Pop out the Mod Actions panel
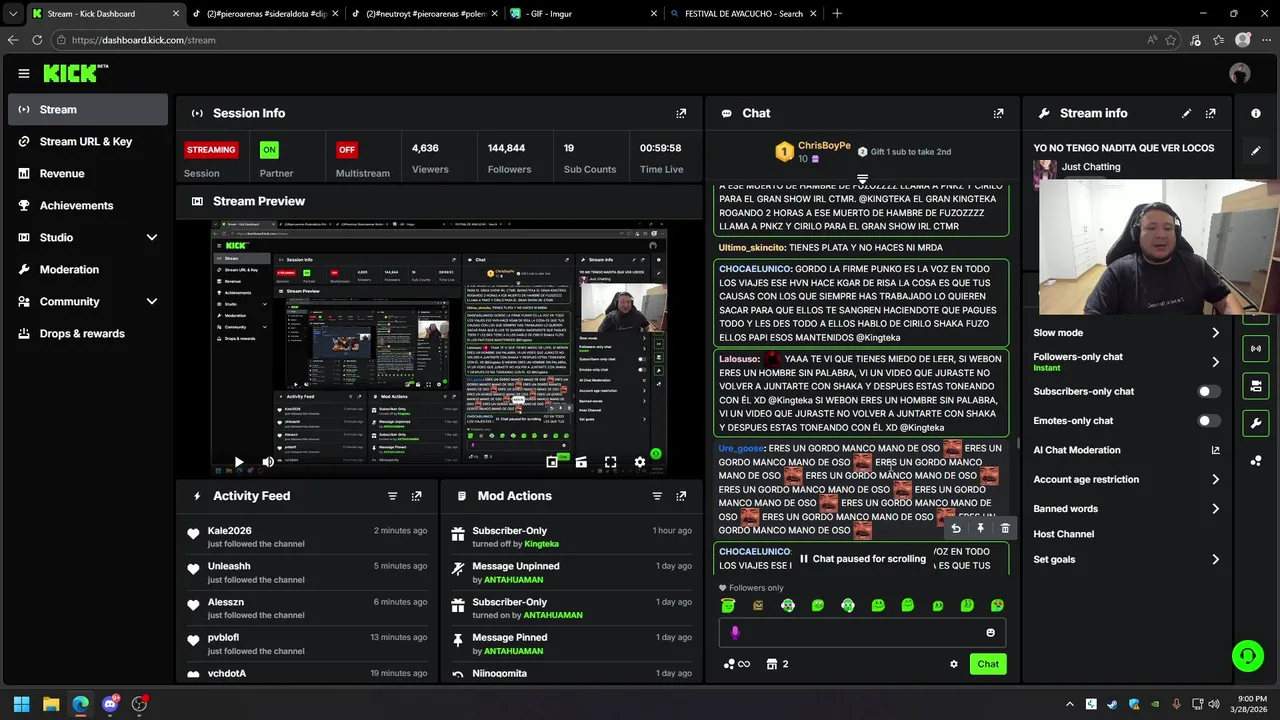 681,496
